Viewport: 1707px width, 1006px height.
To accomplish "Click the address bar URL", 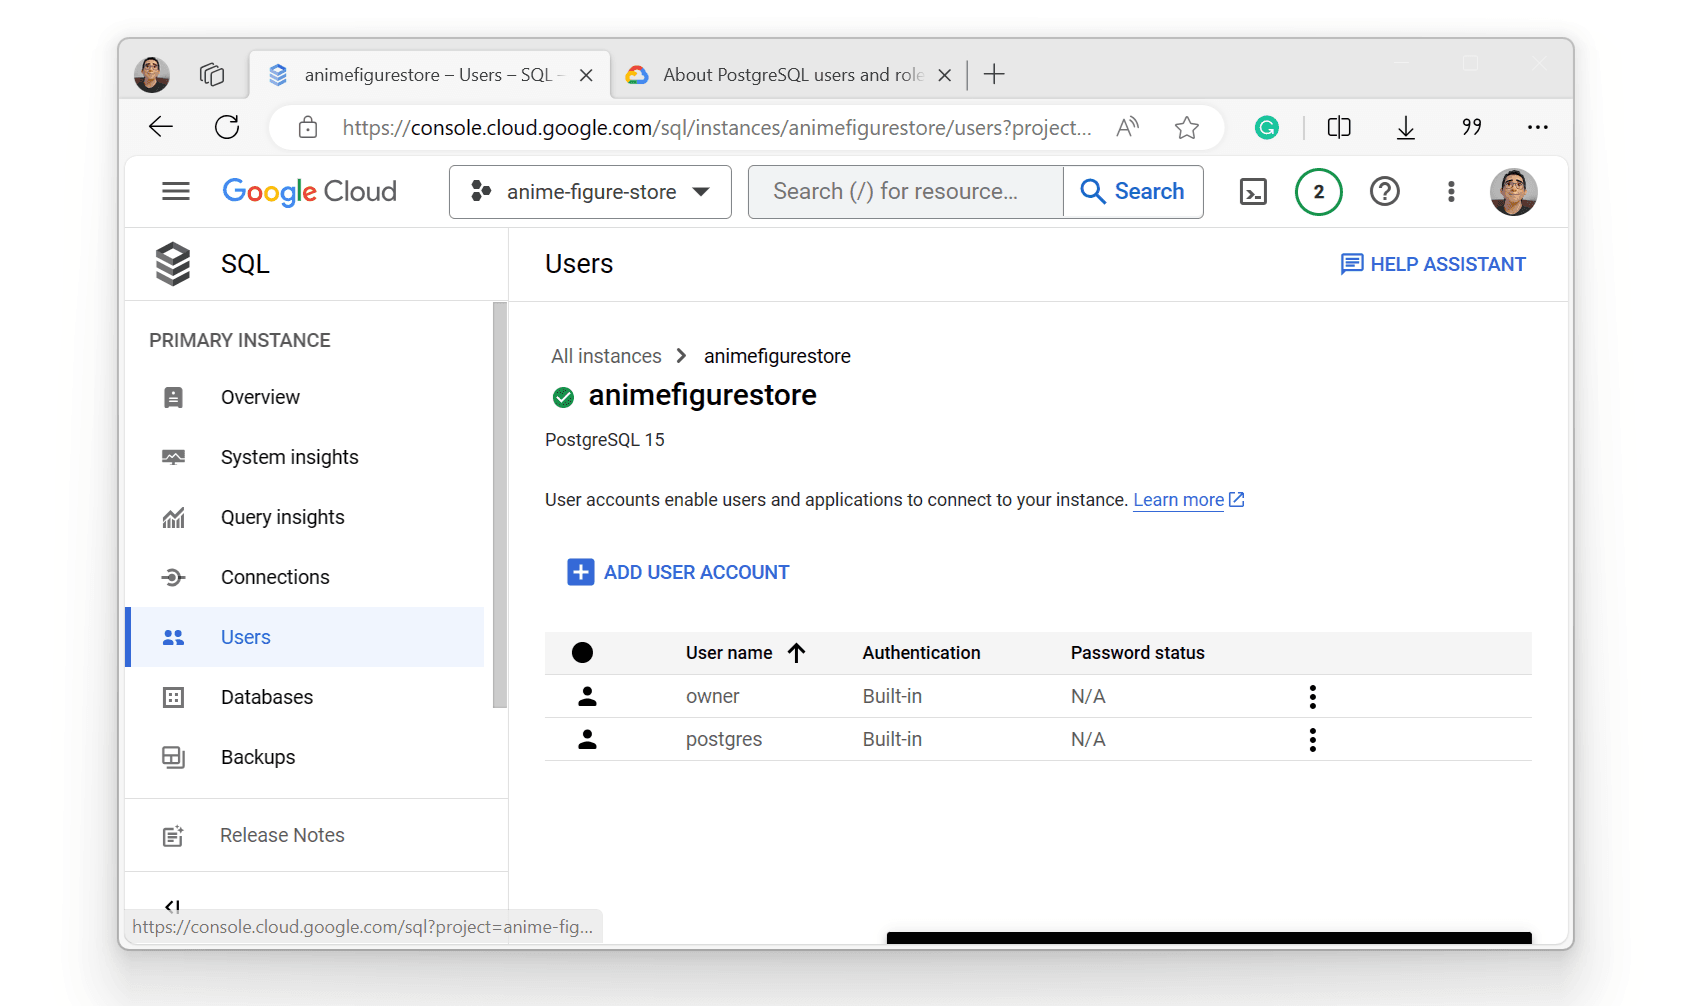I will pyautogui.click(x=716, y=128).
